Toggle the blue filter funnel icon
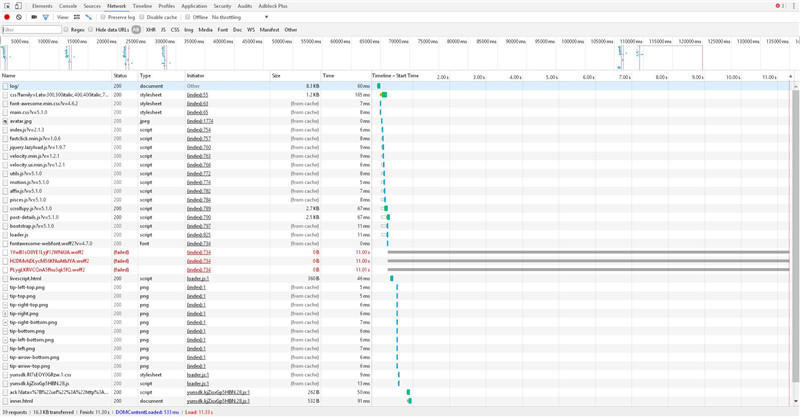Image resolution: width=800 pixels, height=417 pixels. 45,17
